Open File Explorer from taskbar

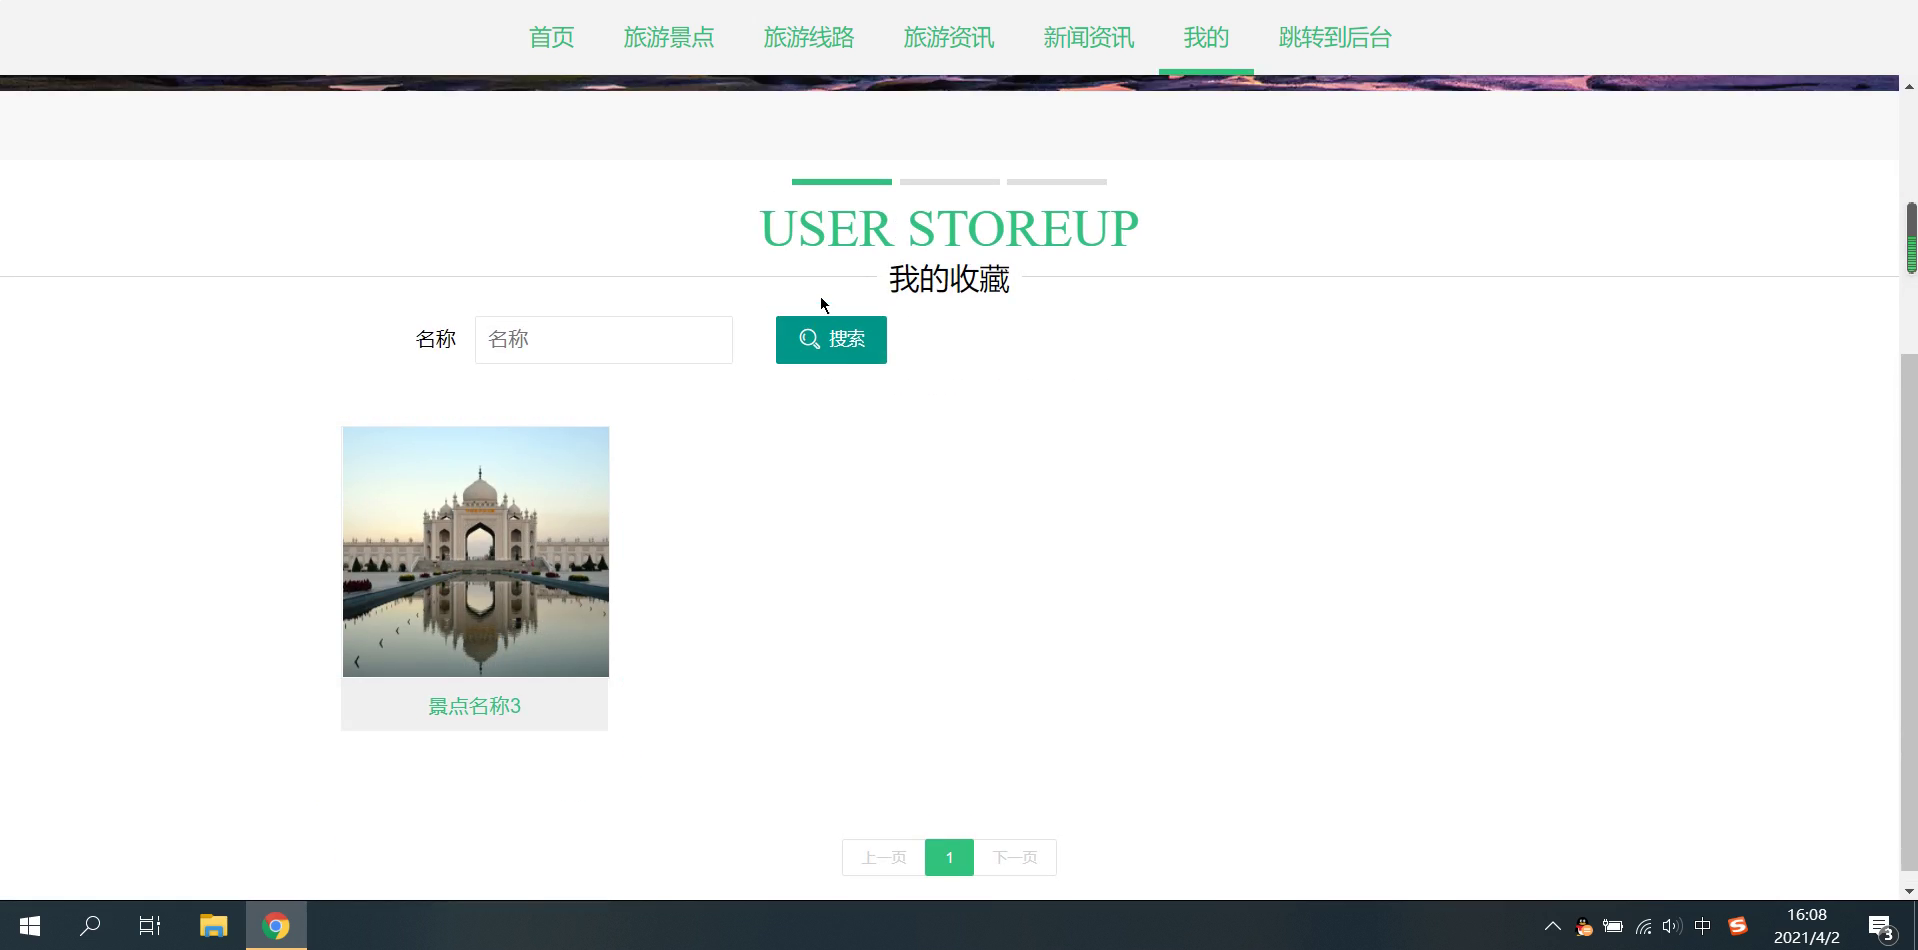[214, 926]
